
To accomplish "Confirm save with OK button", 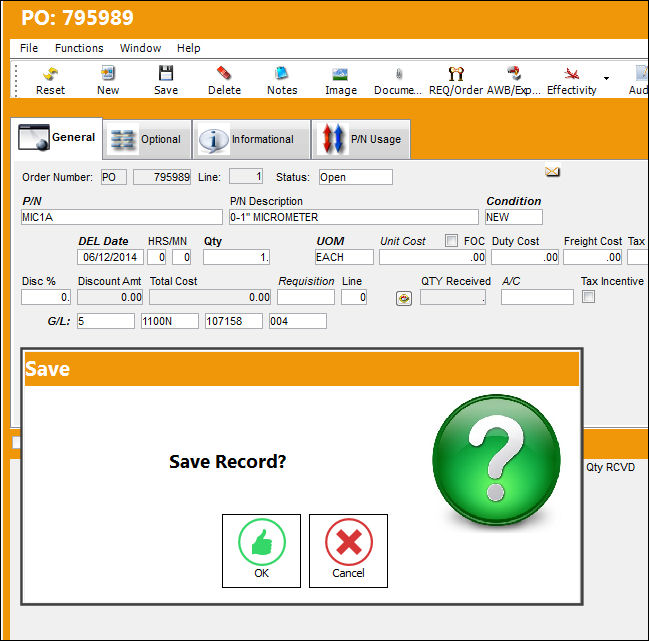I will [x=261, y=551].
